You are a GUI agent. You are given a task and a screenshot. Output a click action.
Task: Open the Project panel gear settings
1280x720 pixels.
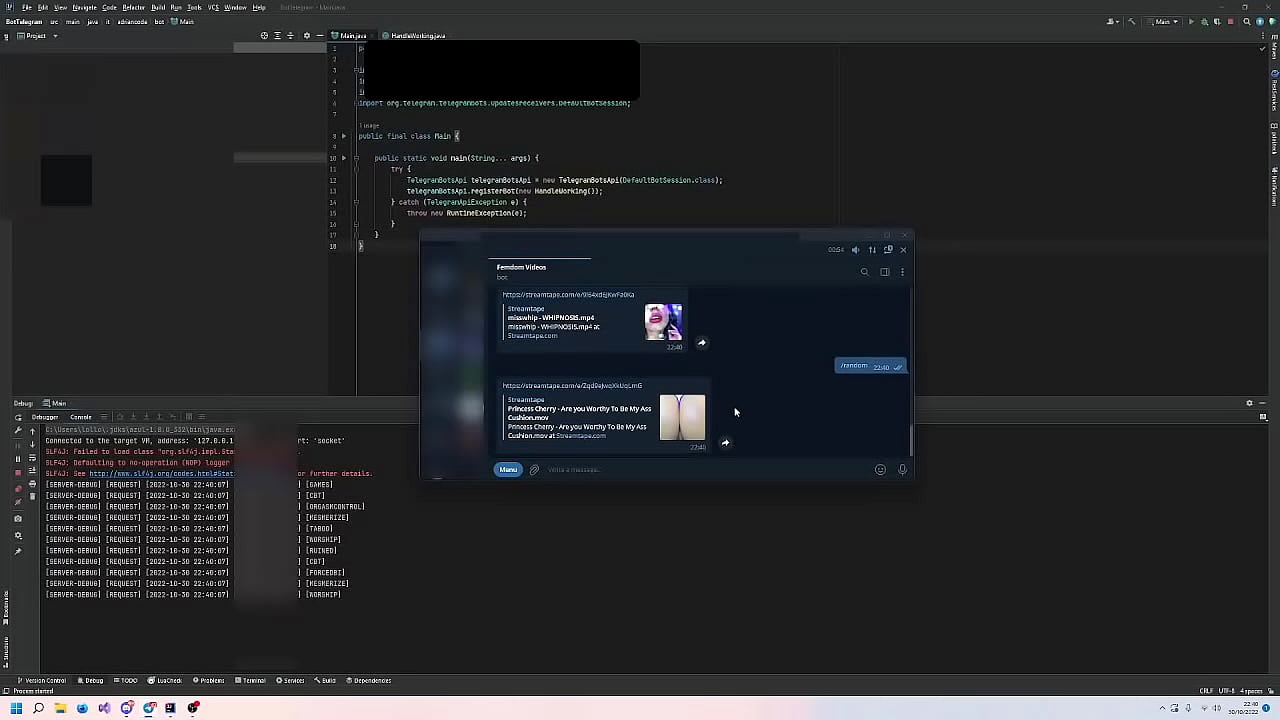point(306,36)
